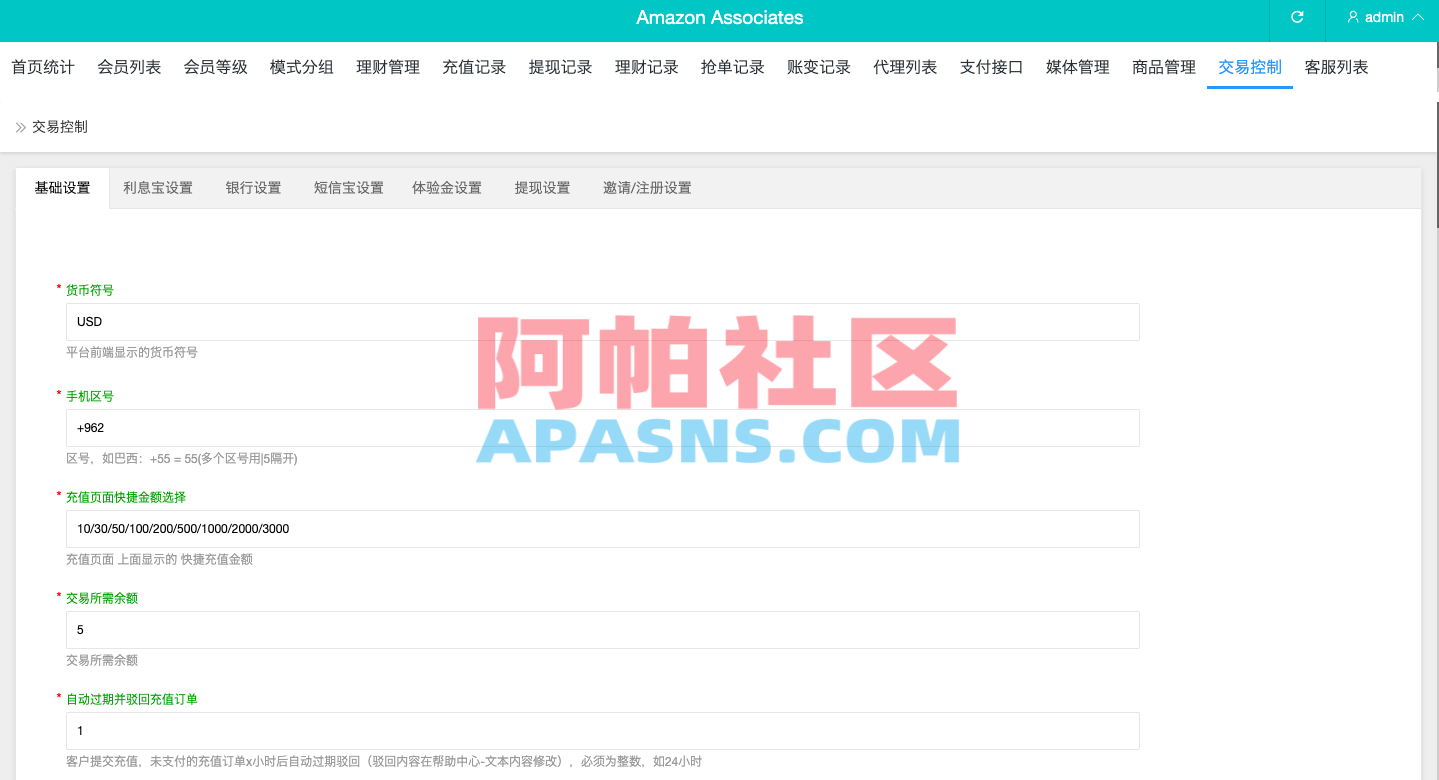1439x780 pixels.
Task: Go to 账变记录
Action: pyautogui.click(x=819, y=67)
